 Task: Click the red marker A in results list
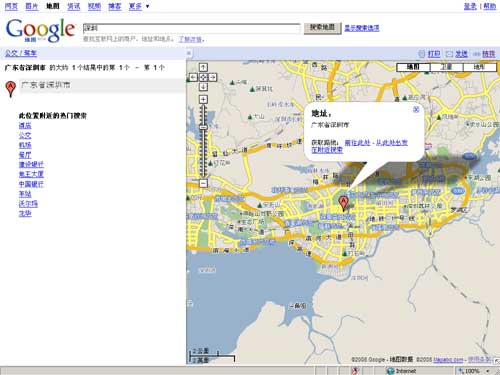(x=11, y=89)
